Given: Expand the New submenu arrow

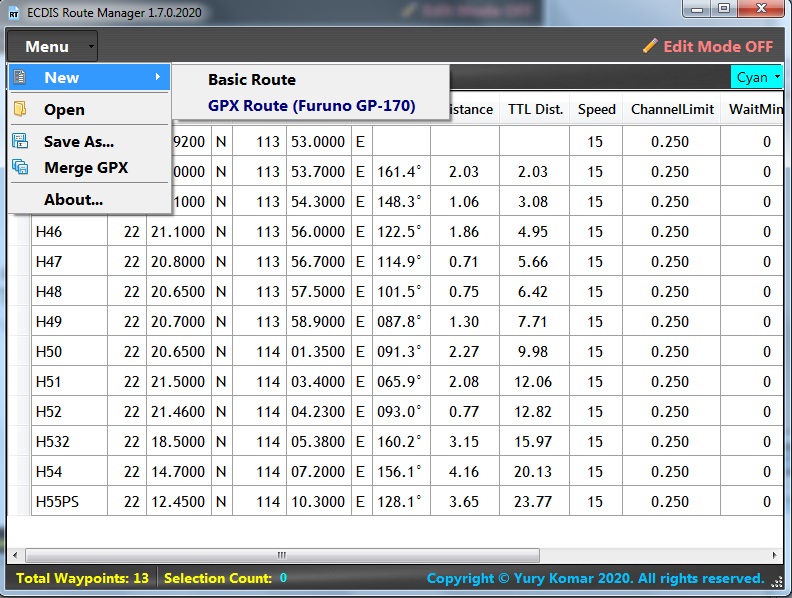Looking at the screenshot, I should [158, 77].
